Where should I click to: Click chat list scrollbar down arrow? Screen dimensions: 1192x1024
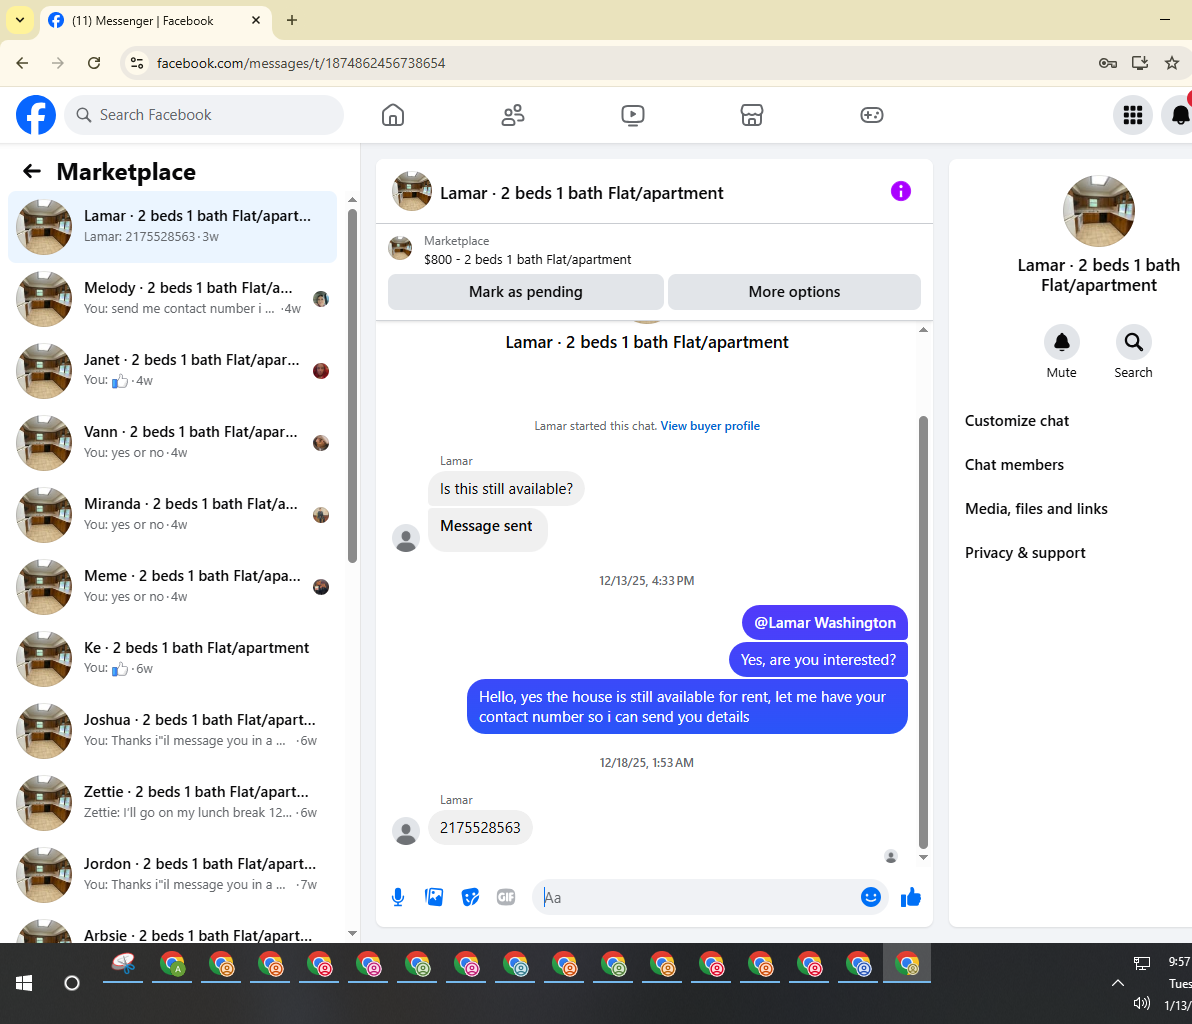coord(352,933)
